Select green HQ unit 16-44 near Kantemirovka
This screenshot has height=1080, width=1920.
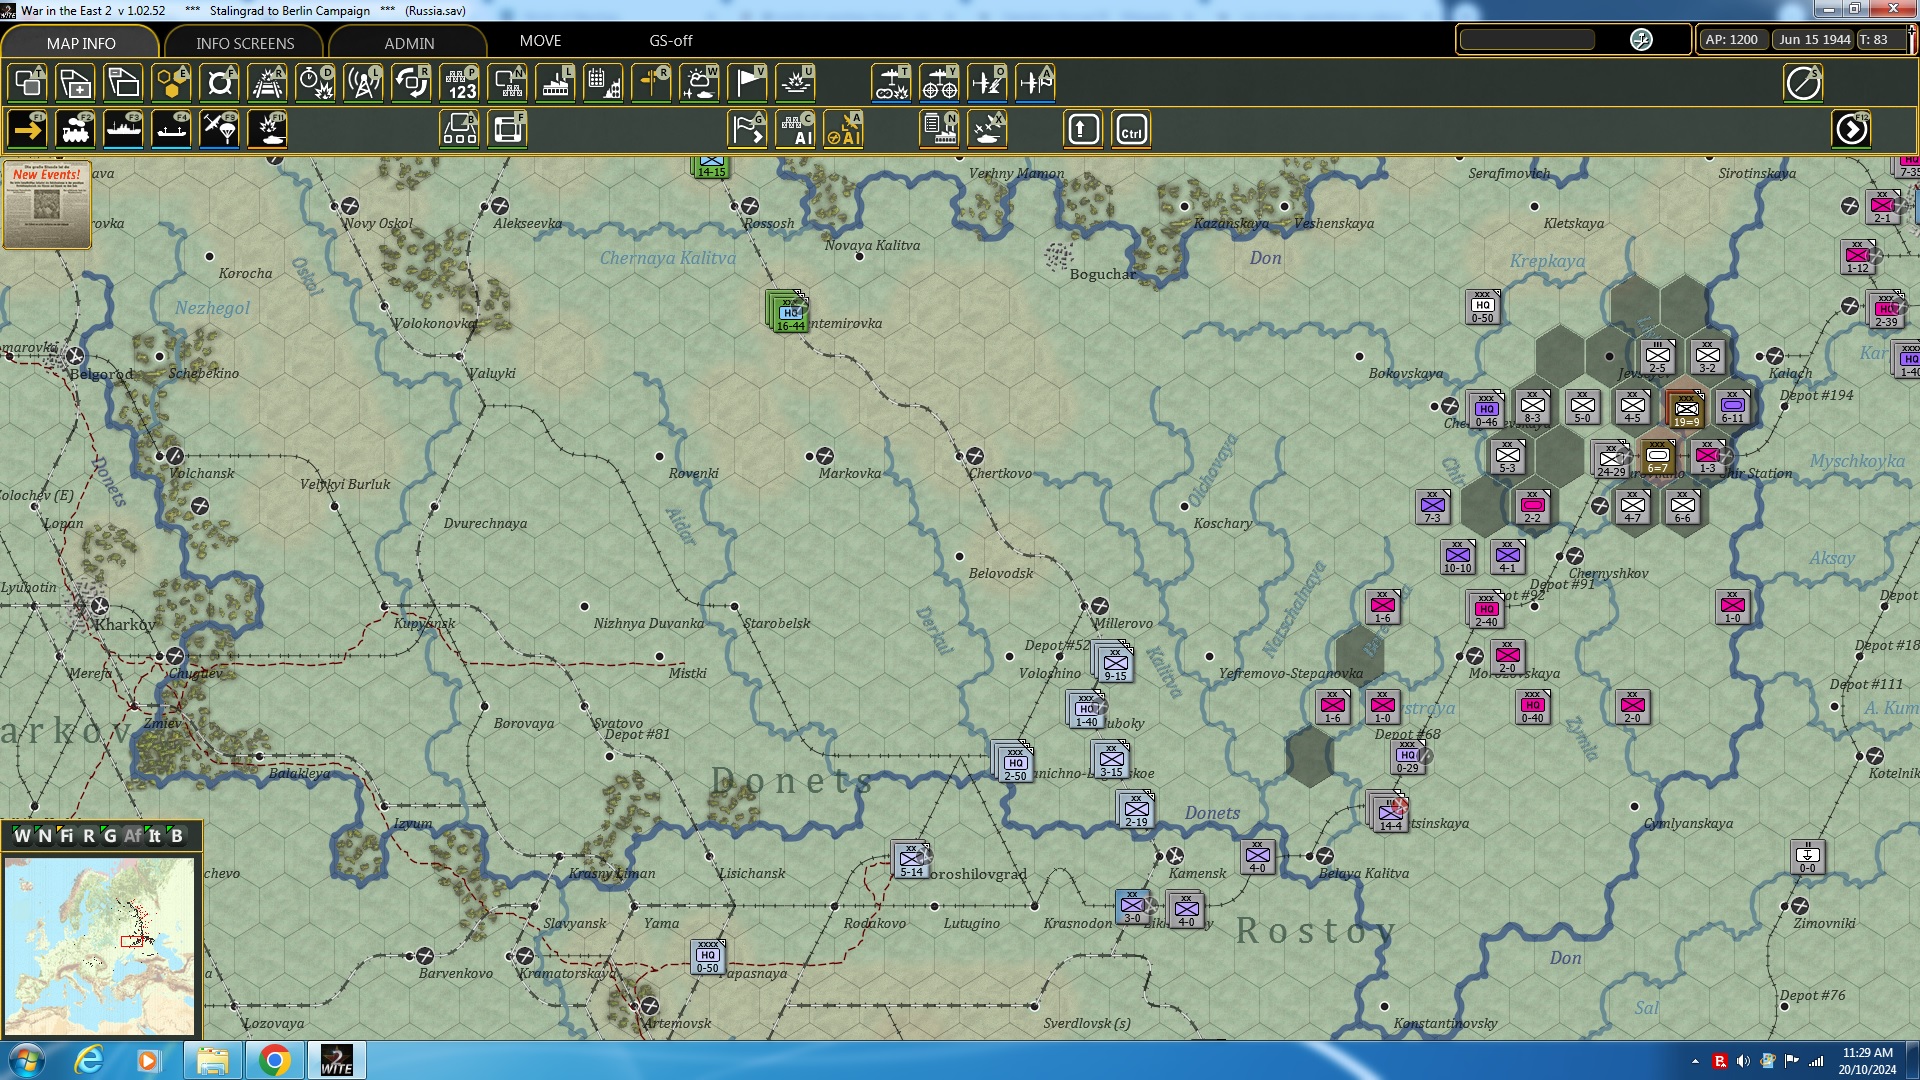(x=790, y=313)
